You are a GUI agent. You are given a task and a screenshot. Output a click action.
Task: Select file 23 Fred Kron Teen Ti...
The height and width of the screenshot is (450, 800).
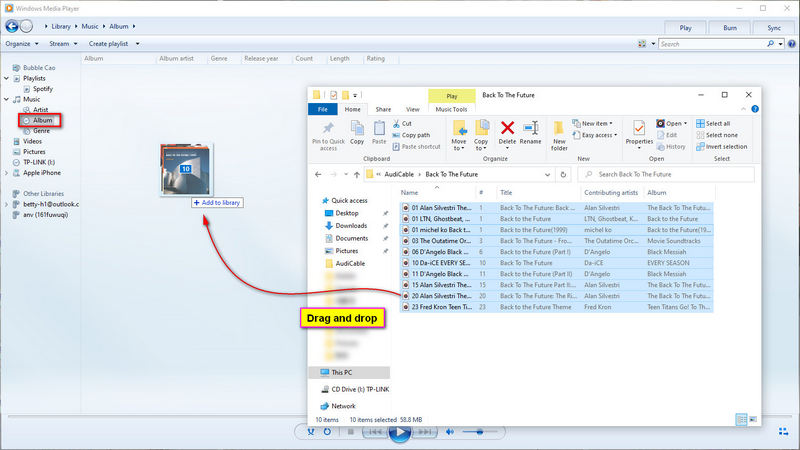(556, 307)
